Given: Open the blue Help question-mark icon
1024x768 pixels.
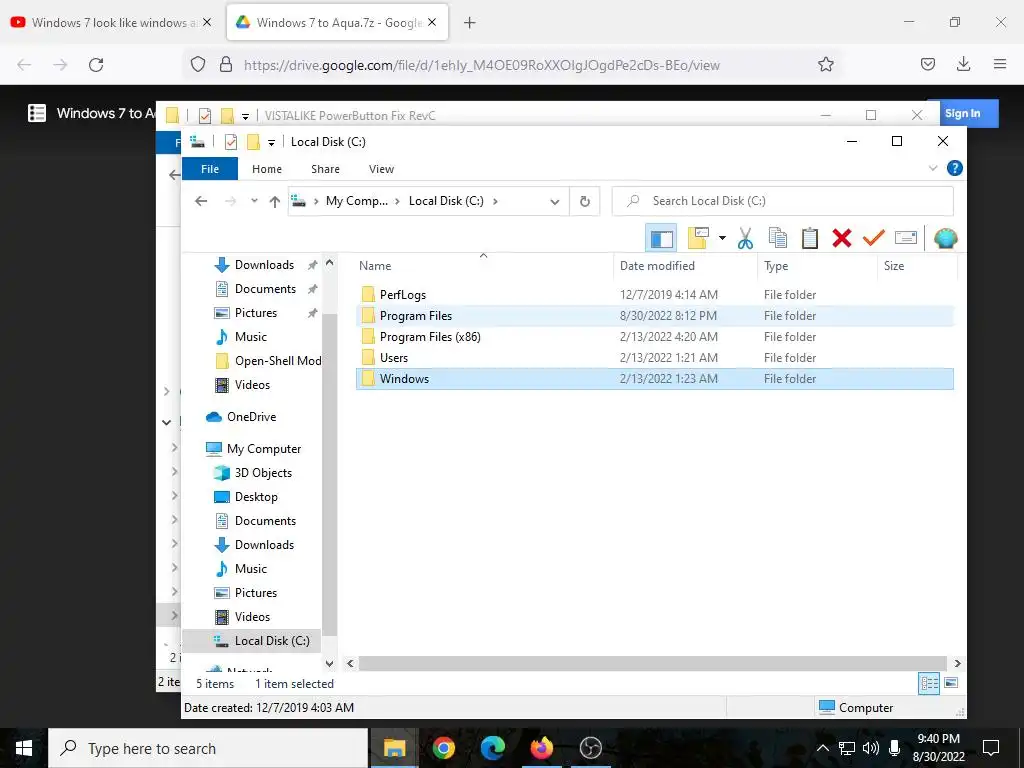Looking at the screenshot, I should click(x=954, y=168).
